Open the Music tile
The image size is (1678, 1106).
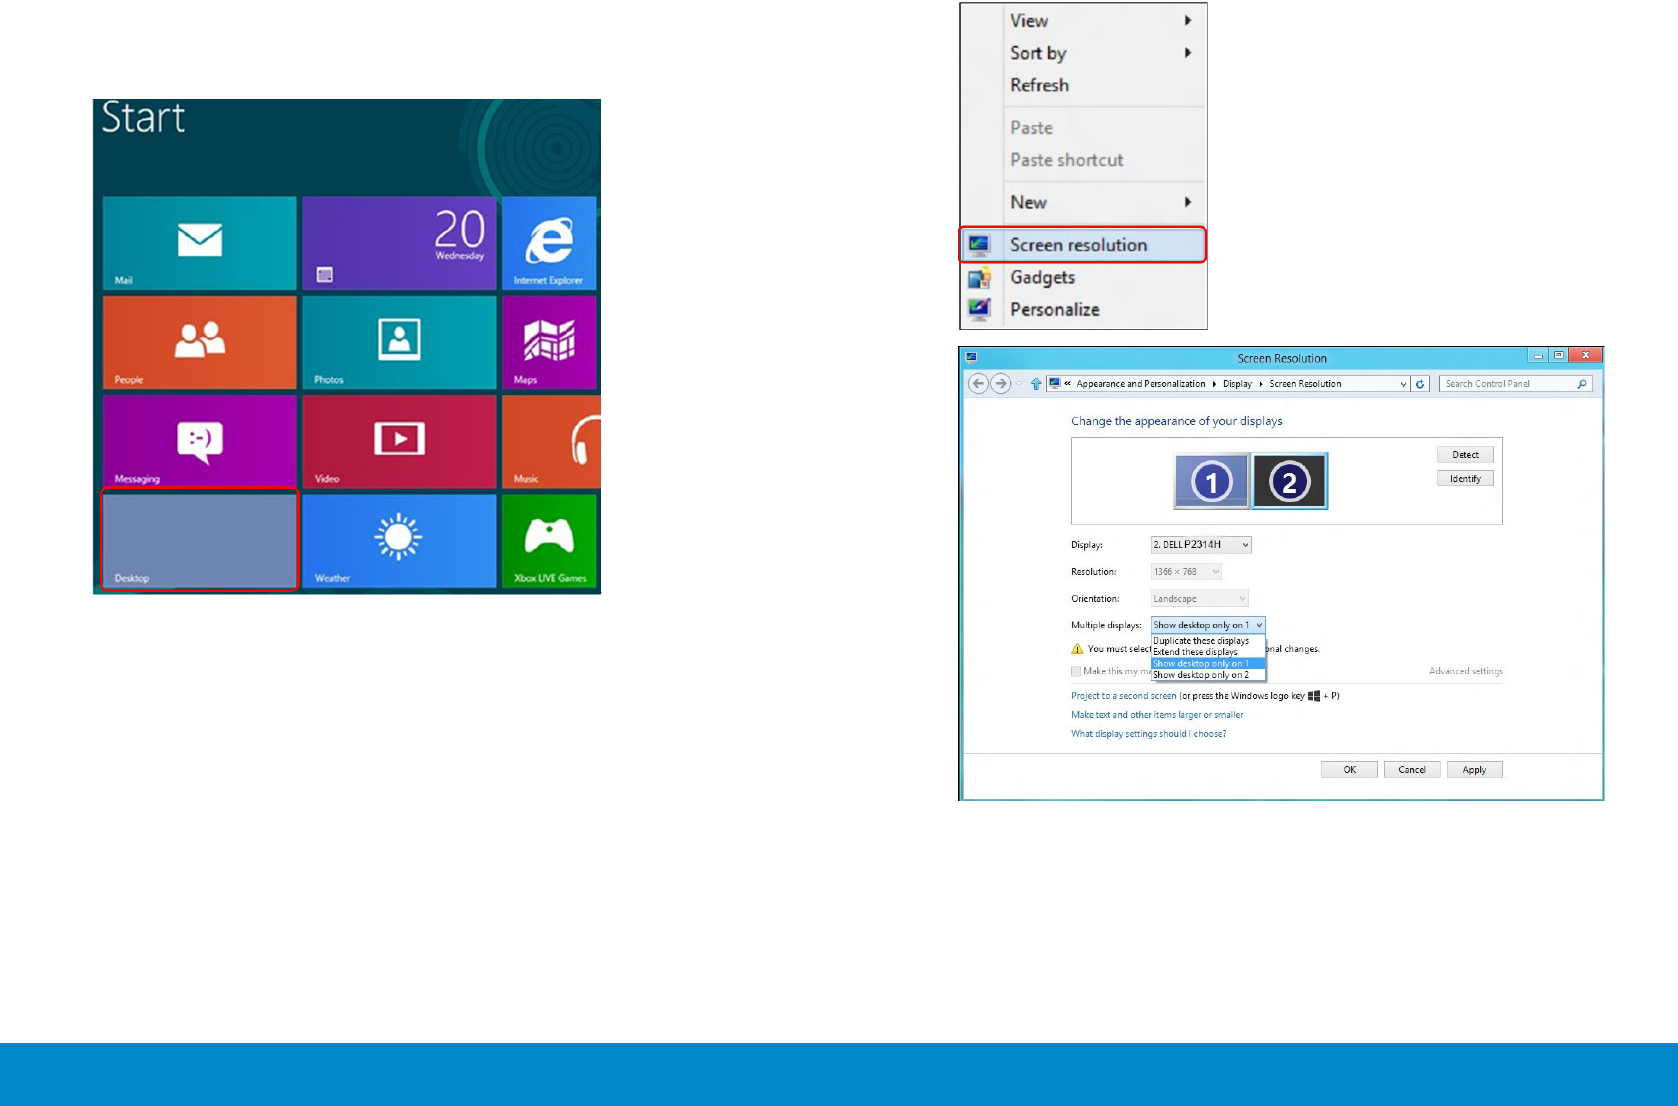(551, 441)
